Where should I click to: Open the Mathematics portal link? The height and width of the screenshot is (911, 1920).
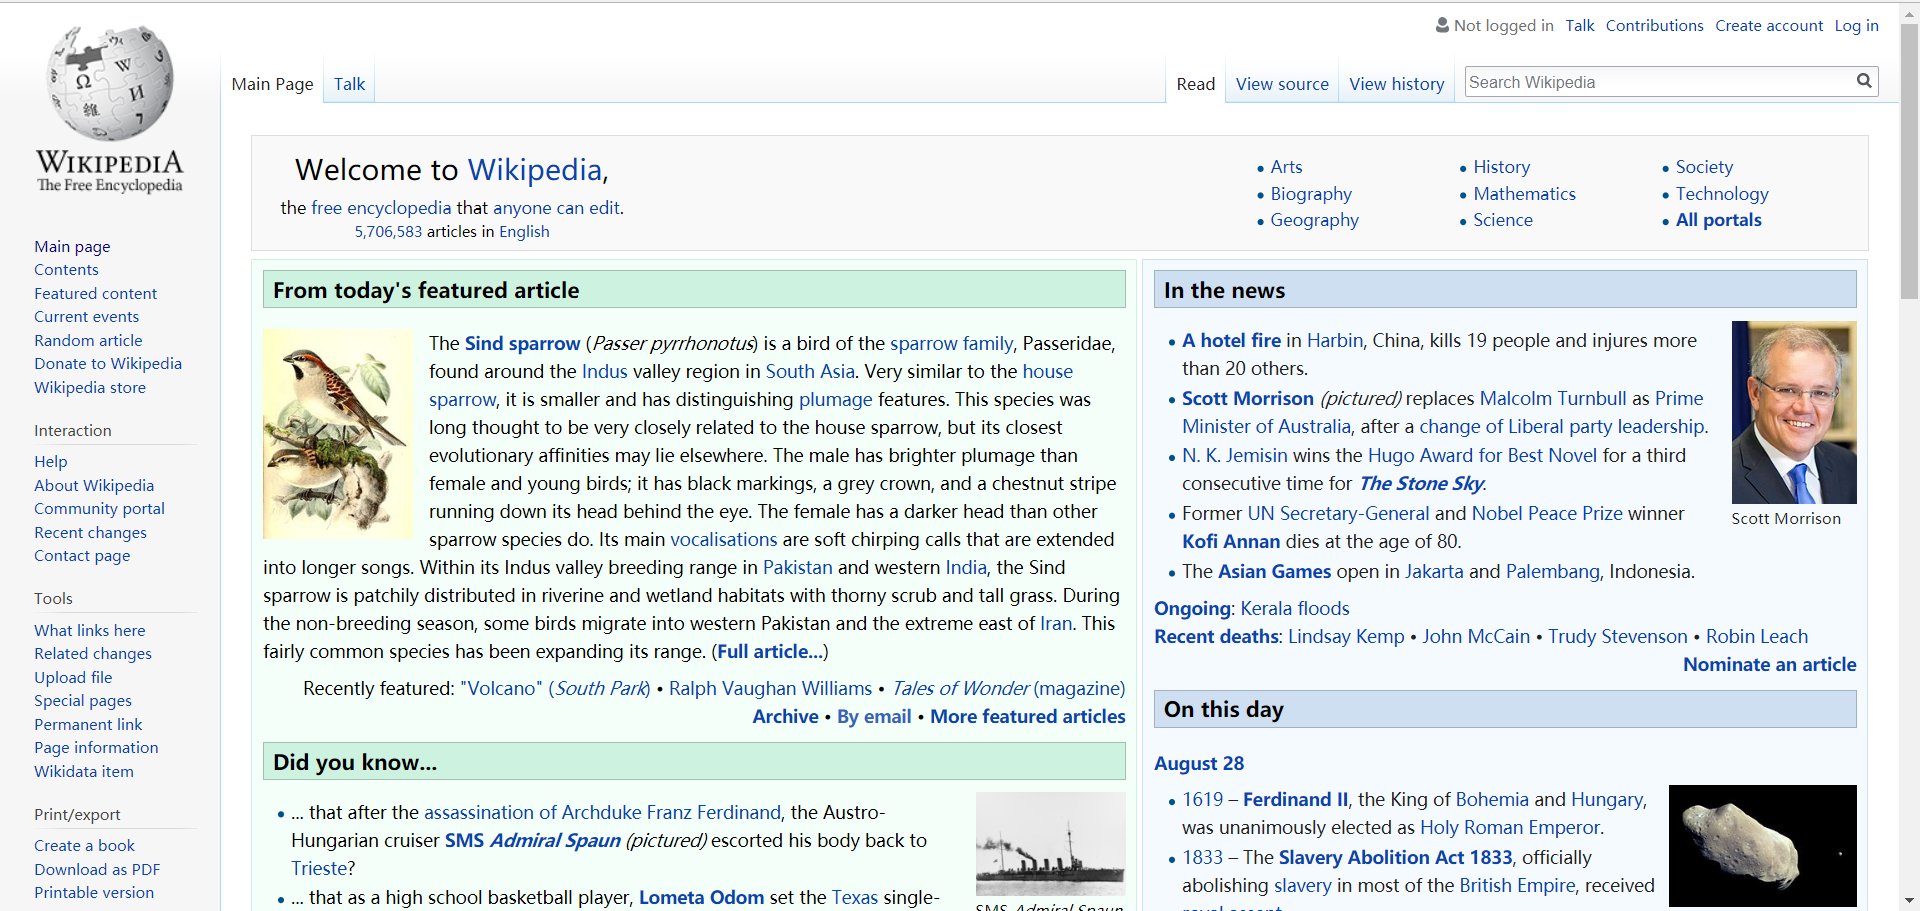click(1524, 194)
